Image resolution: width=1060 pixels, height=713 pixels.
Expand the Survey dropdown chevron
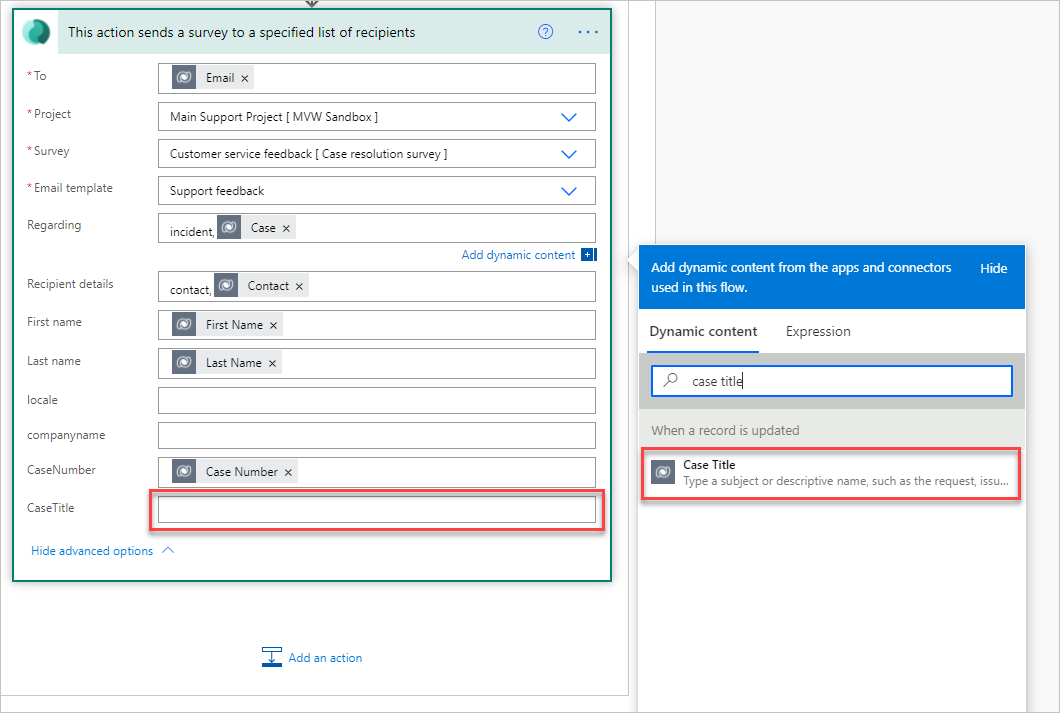pyautogui.click(x=569, y=154)
